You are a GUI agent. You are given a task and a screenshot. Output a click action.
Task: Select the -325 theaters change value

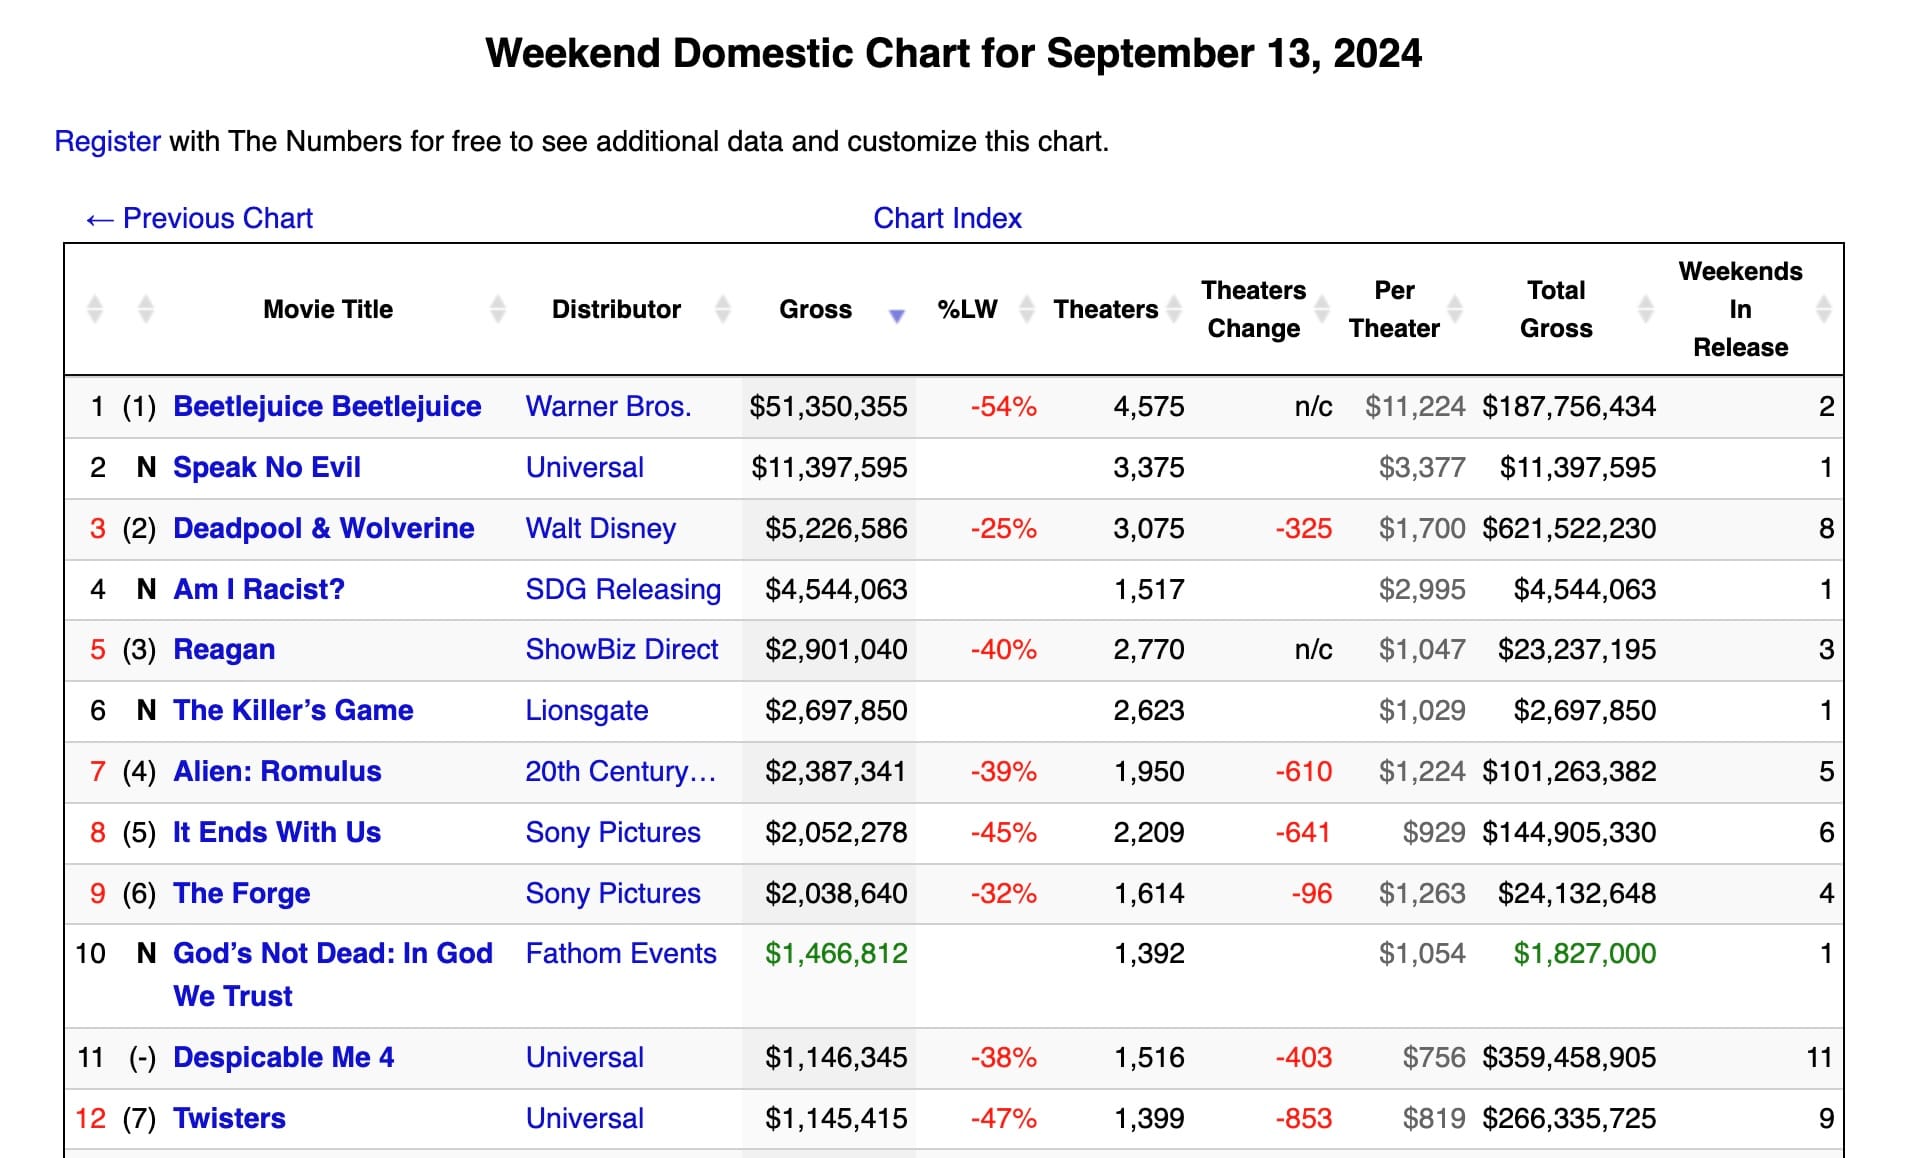1304,528
